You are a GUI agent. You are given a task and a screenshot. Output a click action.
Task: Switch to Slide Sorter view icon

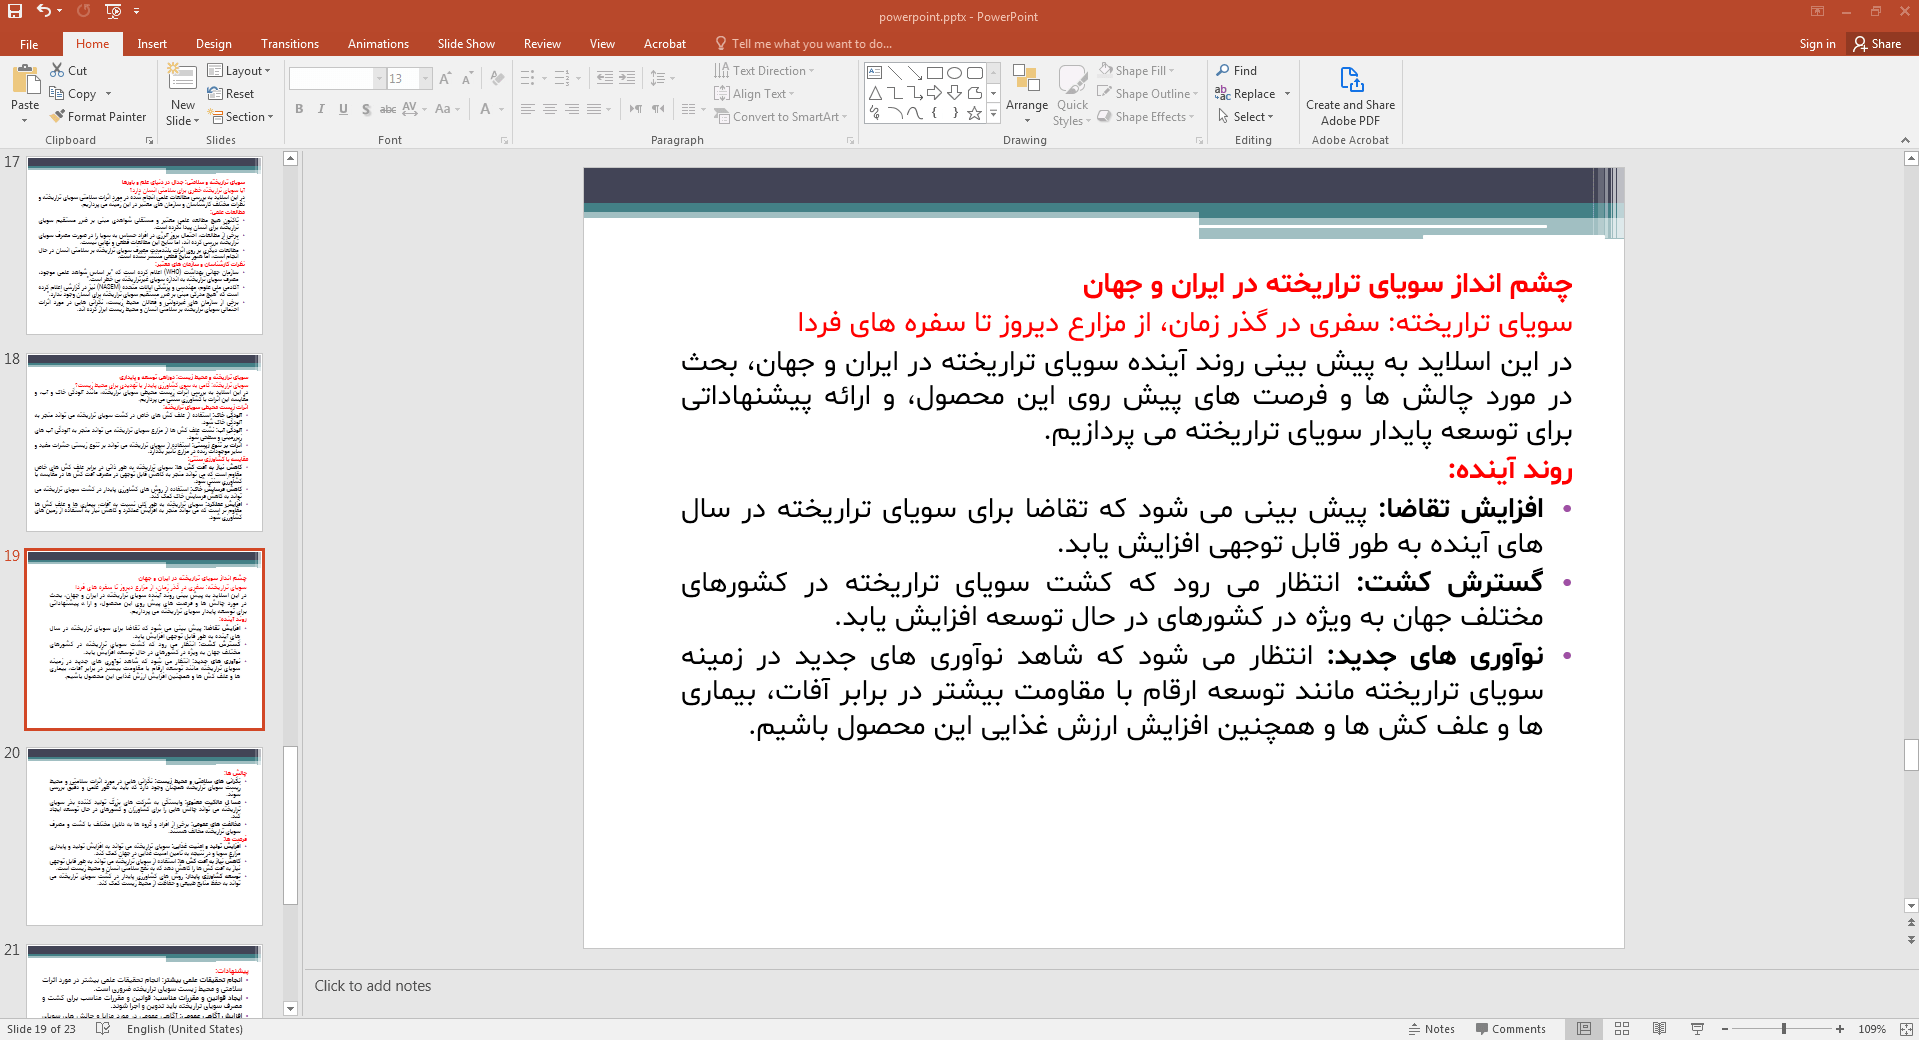1622,1029
